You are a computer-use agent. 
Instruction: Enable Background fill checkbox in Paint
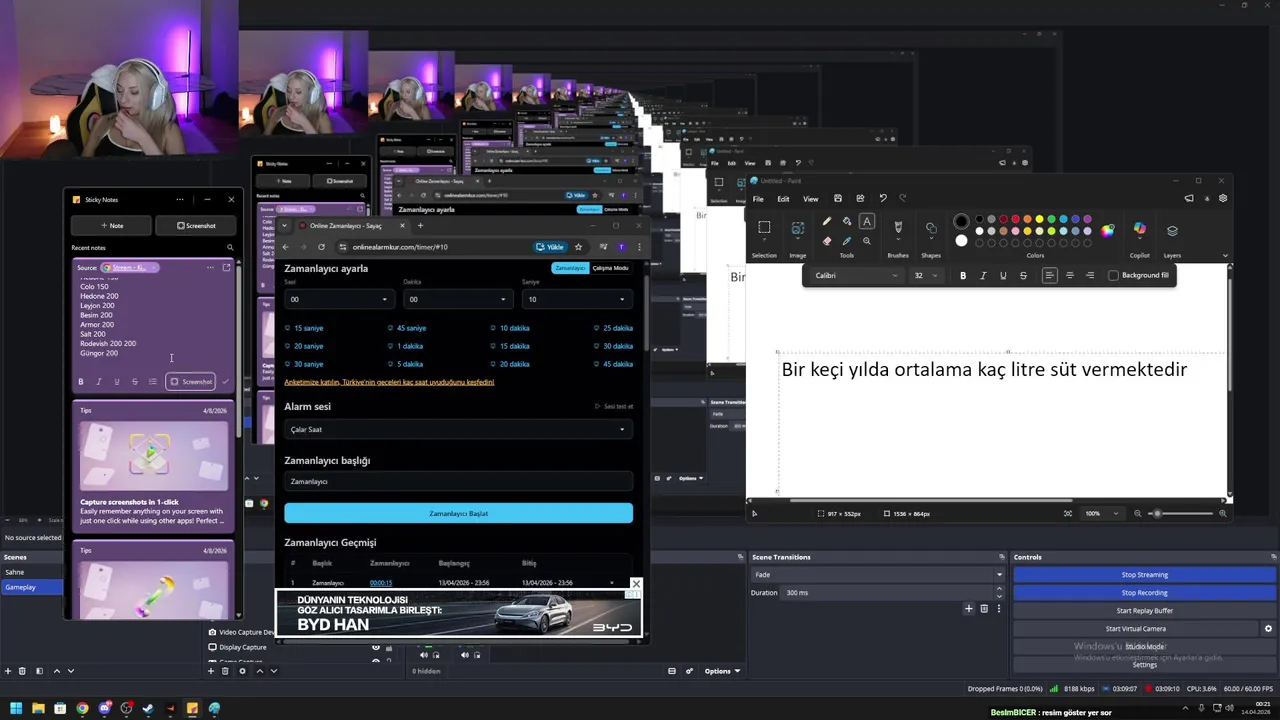pyautogui.click(x=1113, y=275)
